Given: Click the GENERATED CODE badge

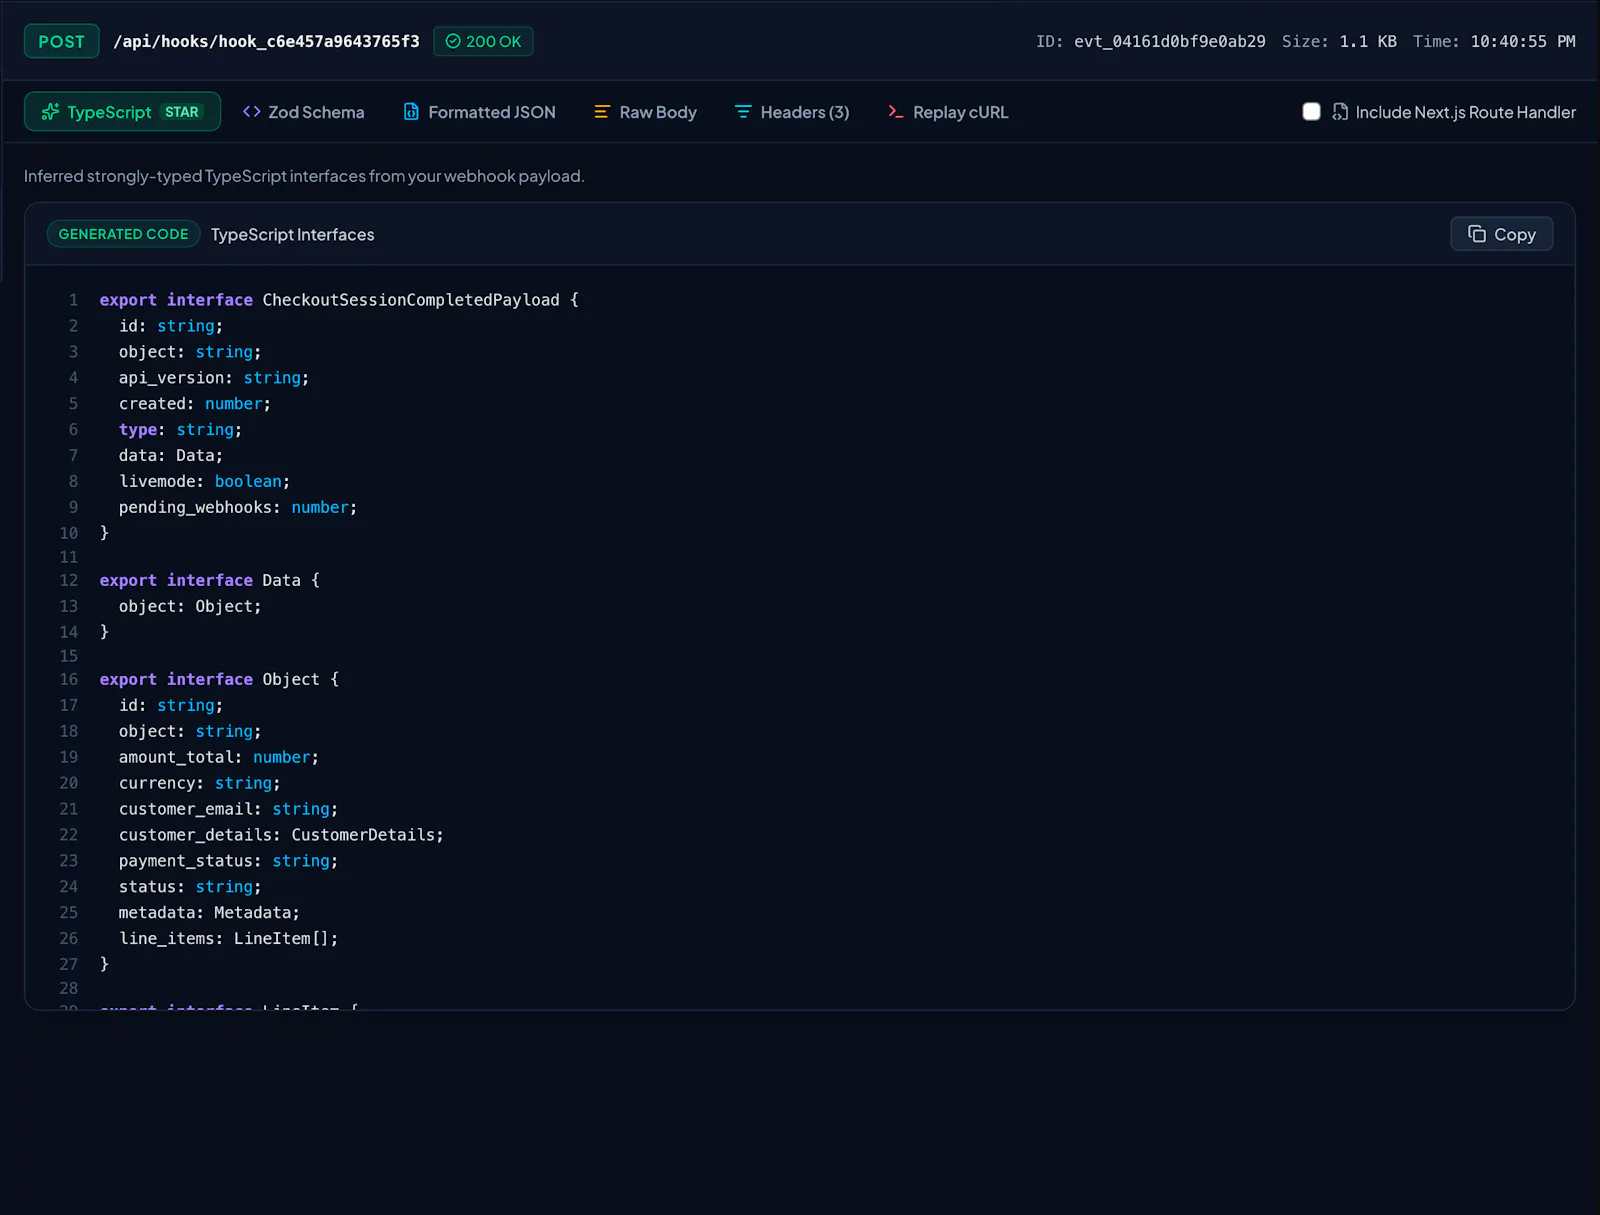Looking at the screenshot, I should pos(123,234).
